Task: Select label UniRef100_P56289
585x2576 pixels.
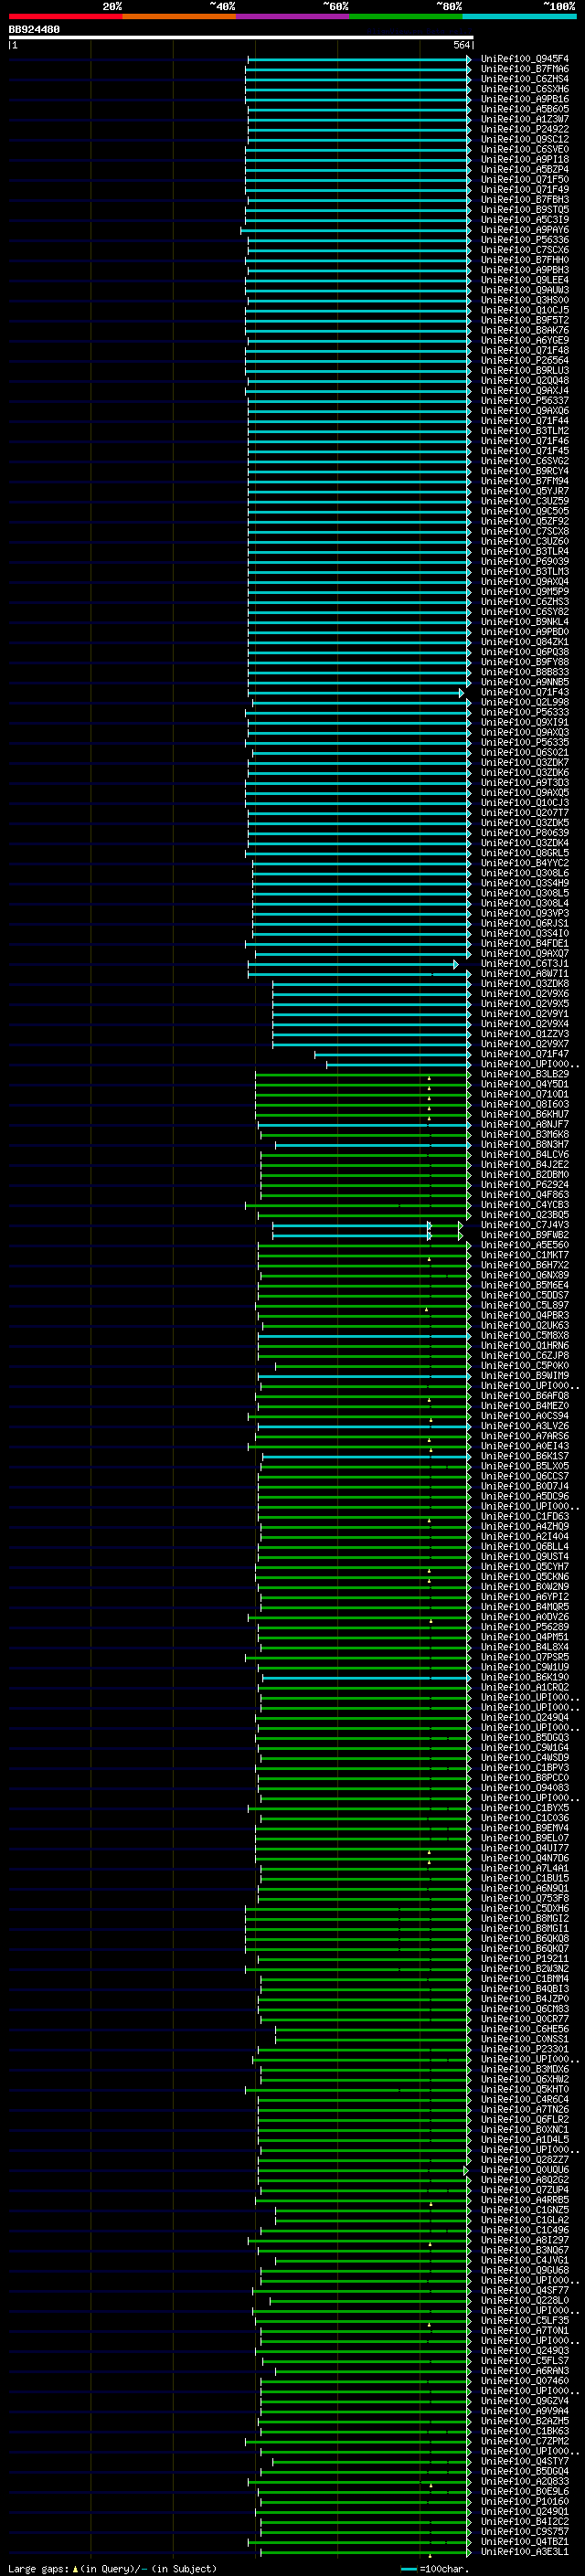Action: (525, 1626)
